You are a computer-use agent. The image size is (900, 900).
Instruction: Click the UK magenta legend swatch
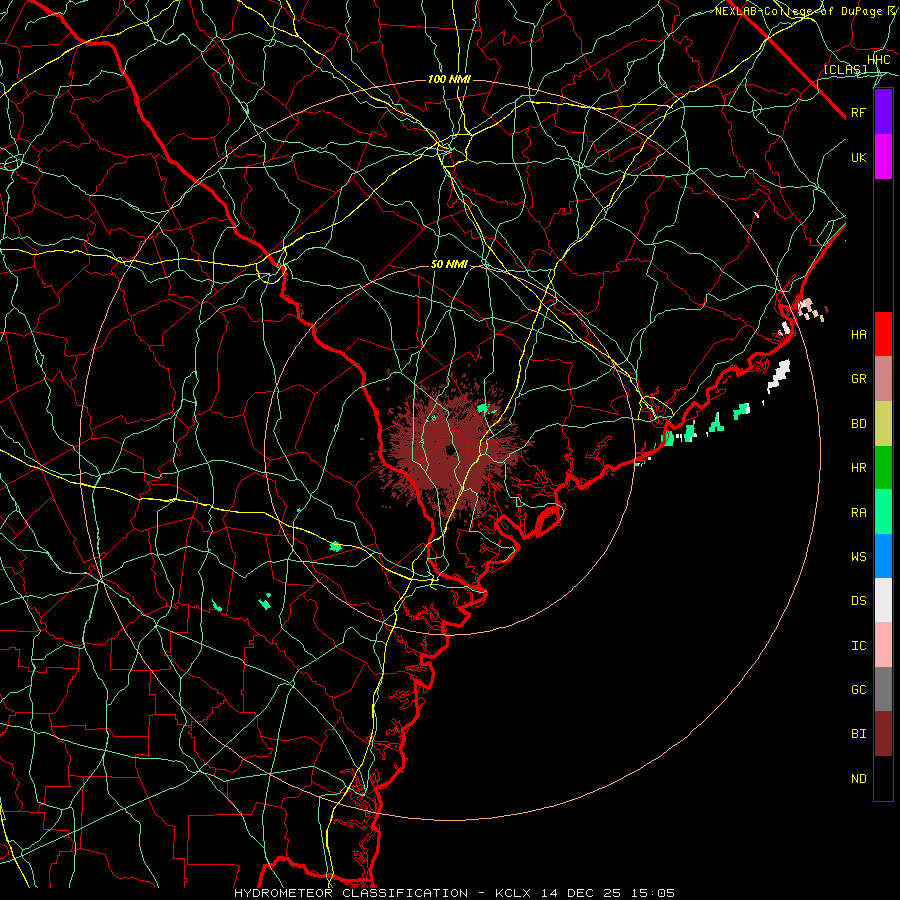click(883, 157)
